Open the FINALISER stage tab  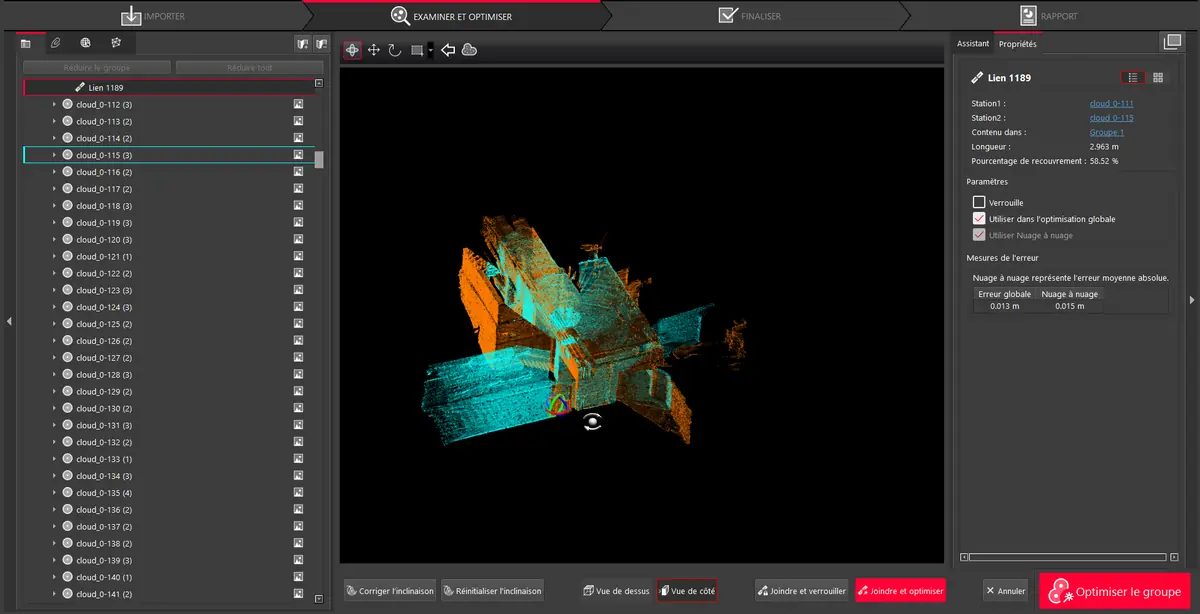762,15
